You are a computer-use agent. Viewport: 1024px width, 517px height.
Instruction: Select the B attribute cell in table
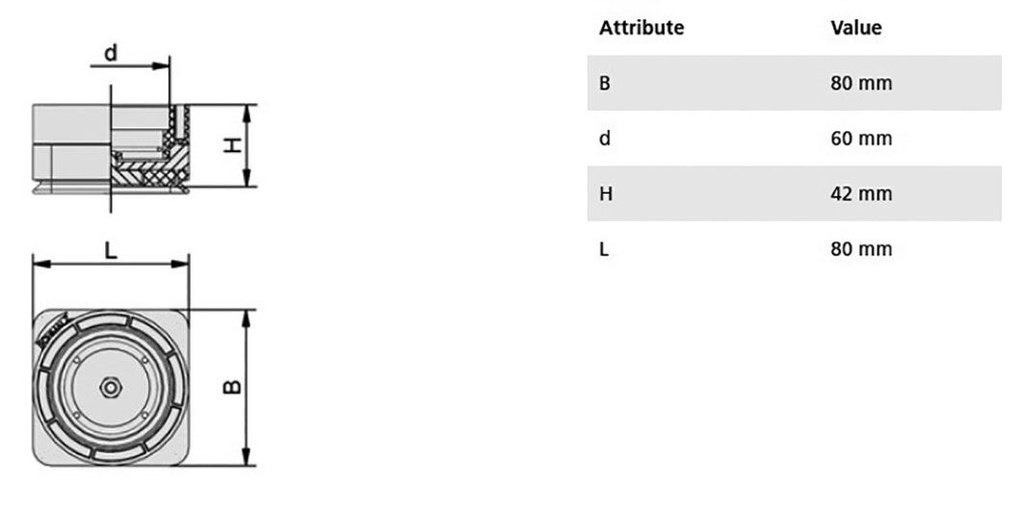click(x=604, y=83)
